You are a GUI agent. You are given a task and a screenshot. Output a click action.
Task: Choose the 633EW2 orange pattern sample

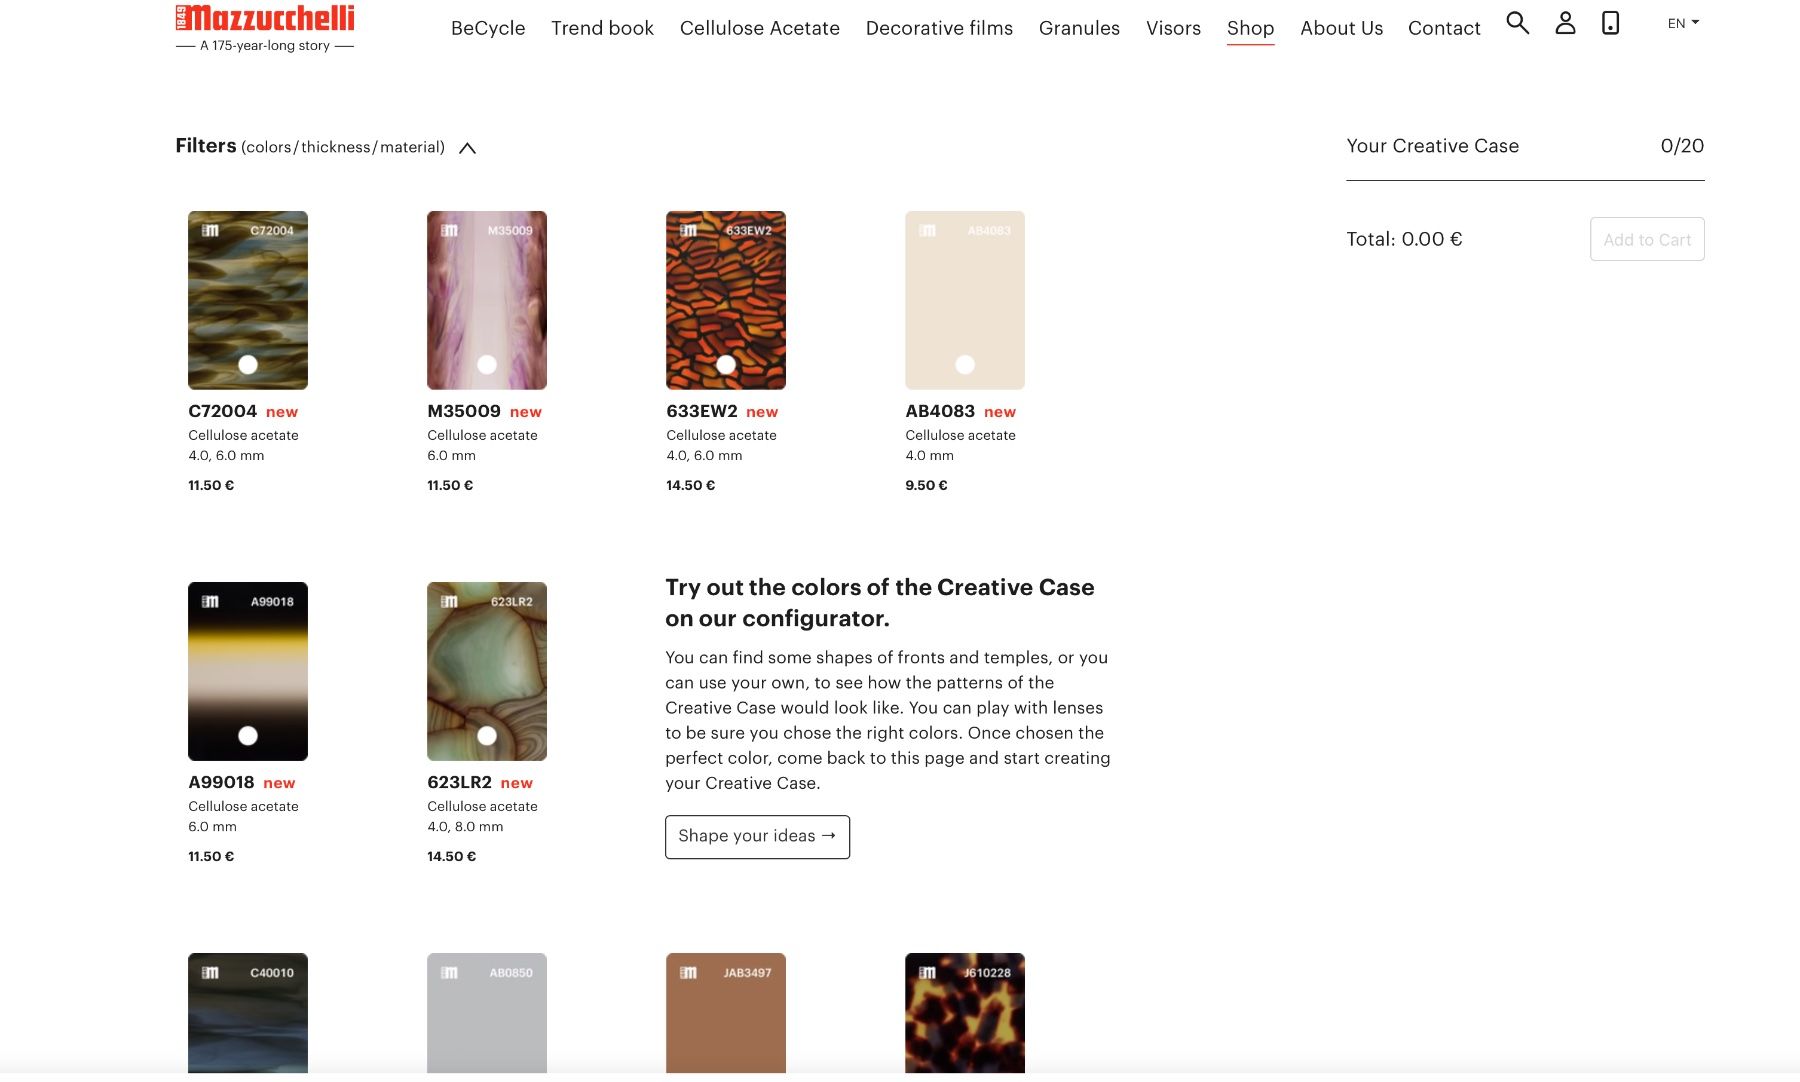point(726,300)
